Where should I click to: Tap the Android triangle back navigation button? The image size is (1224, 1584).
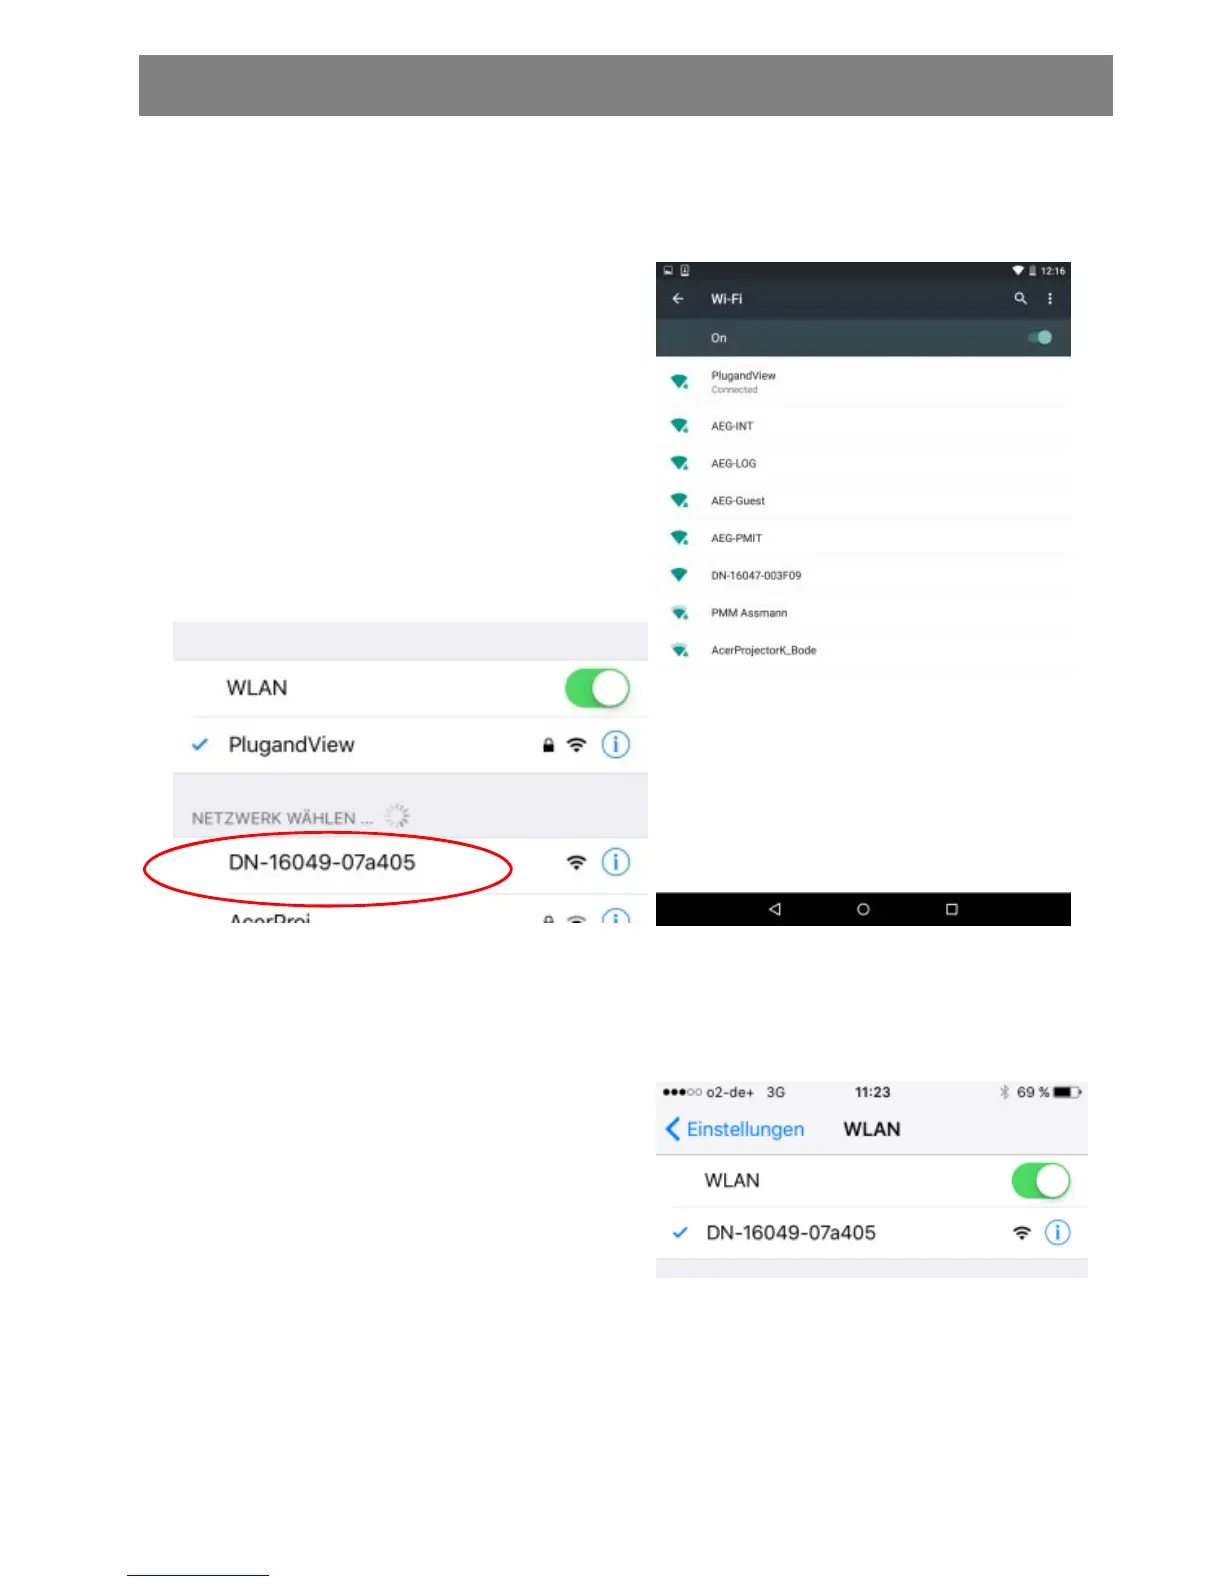[x=774, y=909]
